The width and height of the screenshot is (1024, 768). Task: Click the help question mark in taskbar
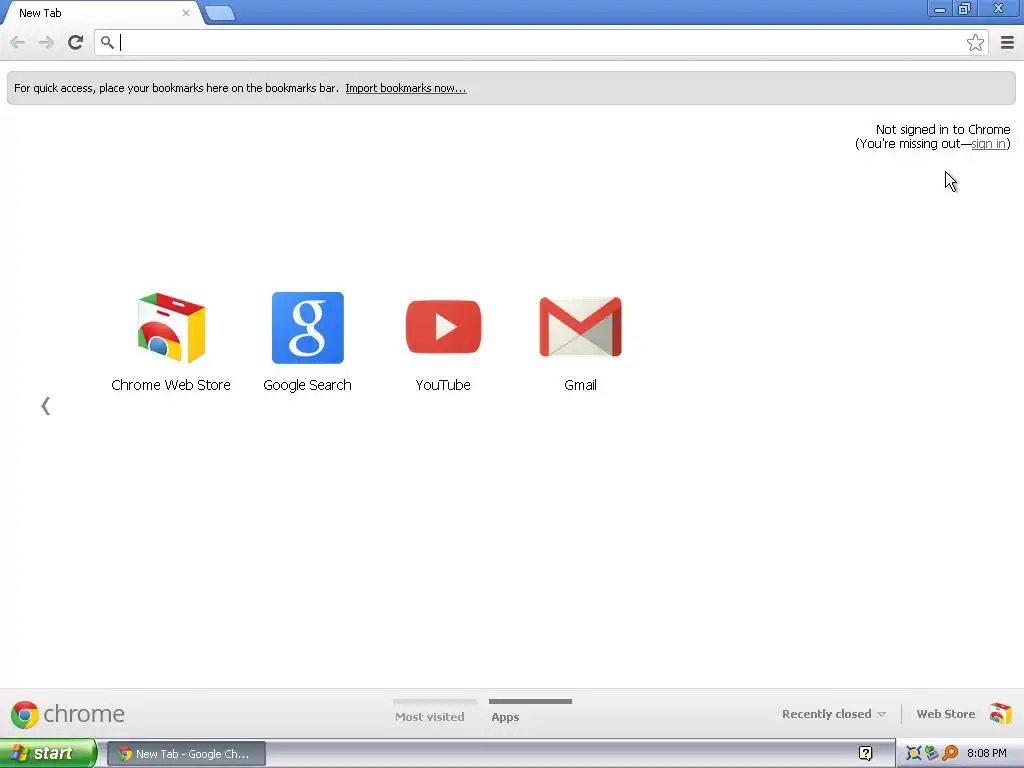click(865, 754)
